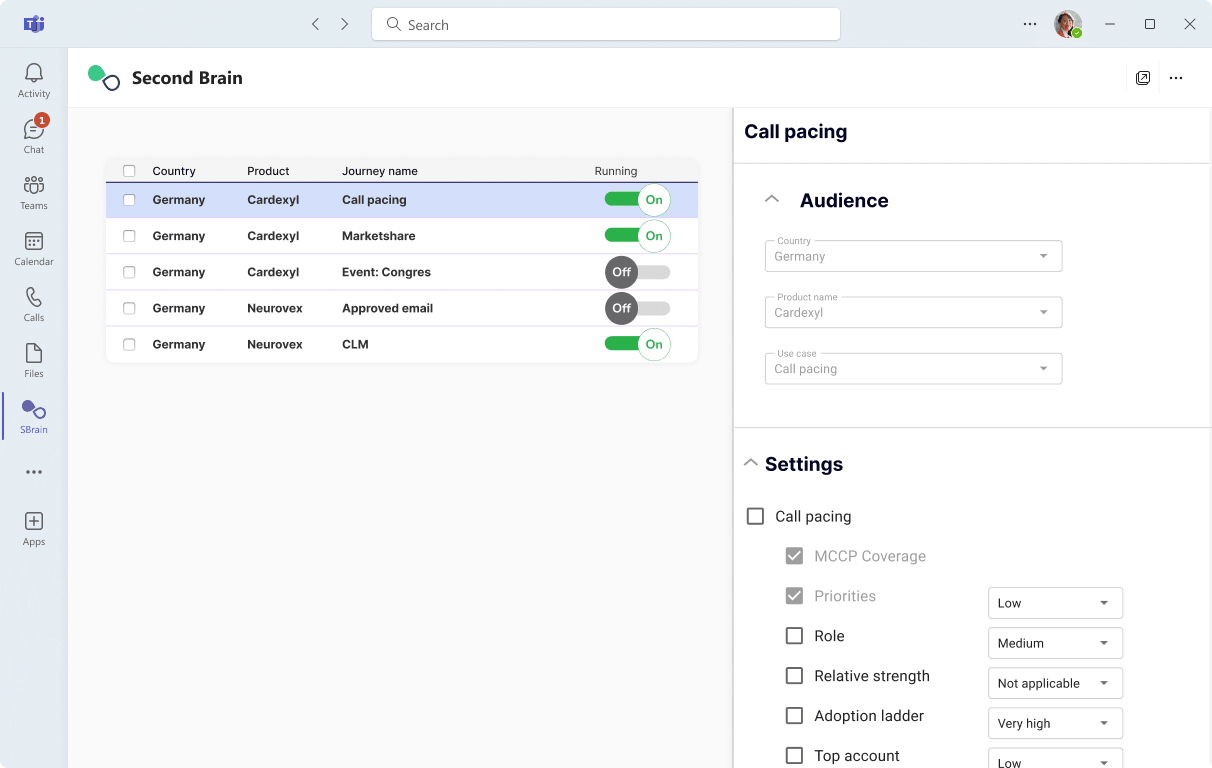1212x768 pixels.
Task: Open Adoption ladder dropdown showing Very high
Action: pos(1055,723)
